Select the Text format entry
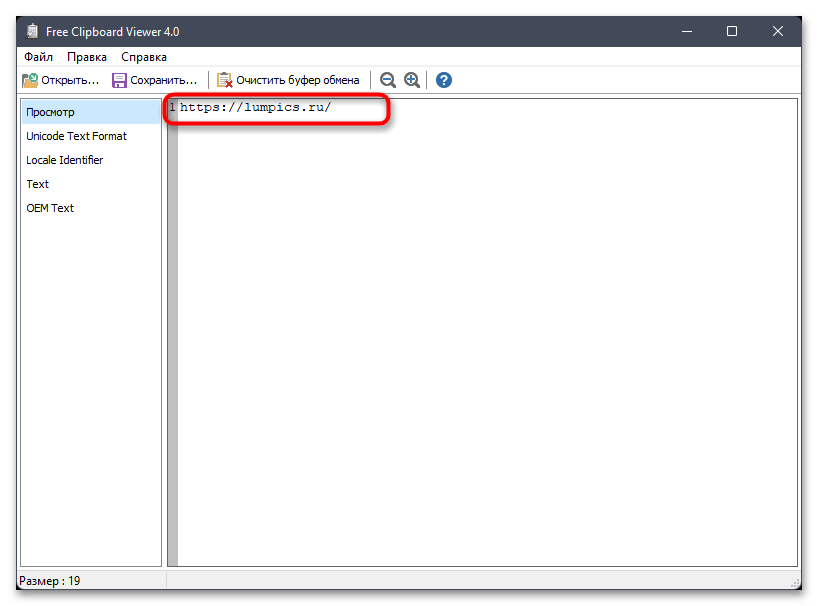This screenshot has height=606, width=818. 91,184
